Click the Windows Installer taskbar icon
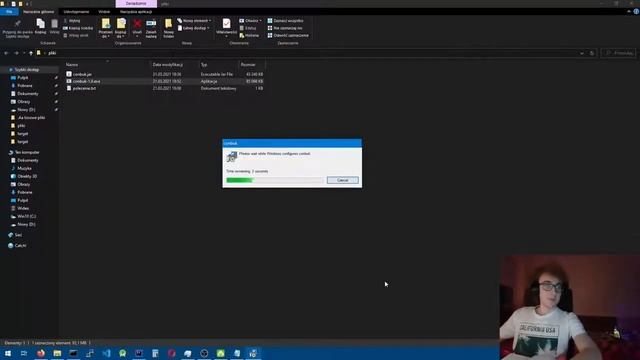Screen dimensions: 640x360 pyautogui.click(x=253, y=353)
